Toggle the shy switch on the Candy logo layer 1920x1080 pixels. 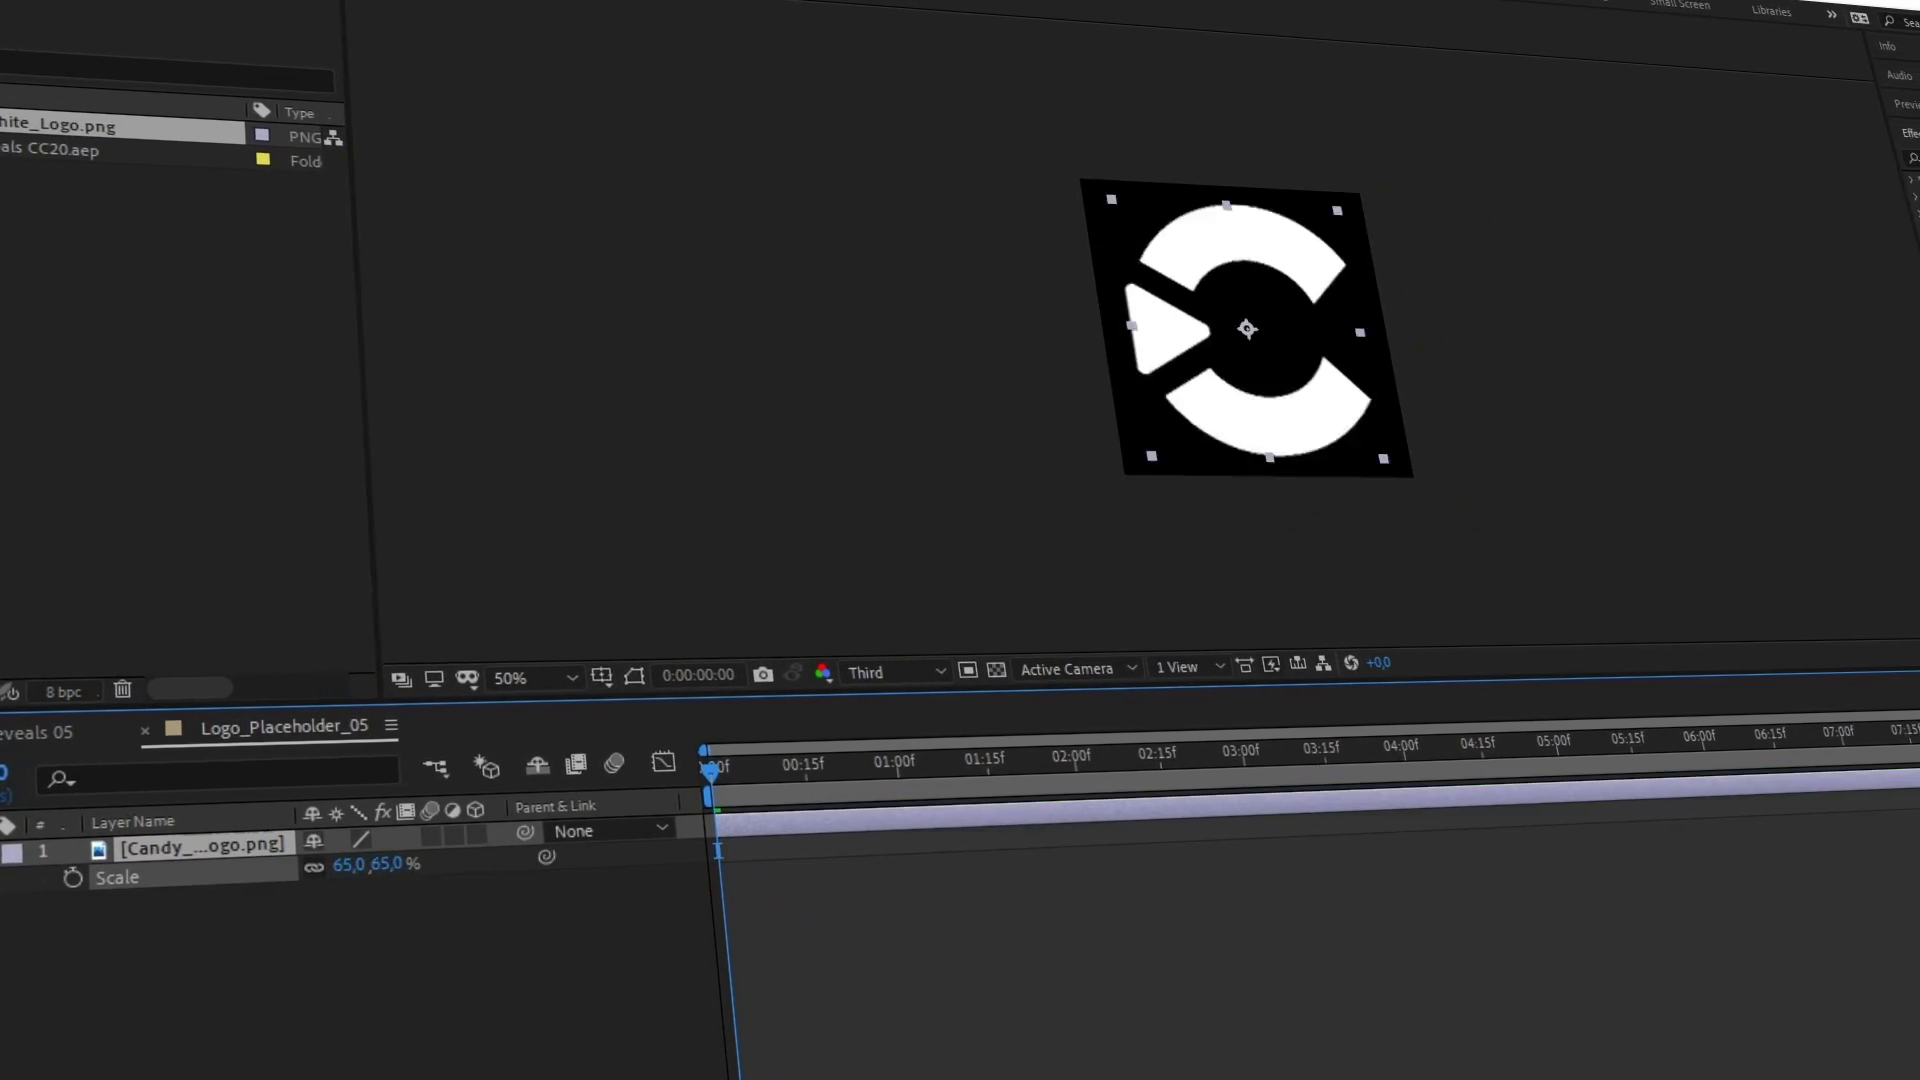314,841
